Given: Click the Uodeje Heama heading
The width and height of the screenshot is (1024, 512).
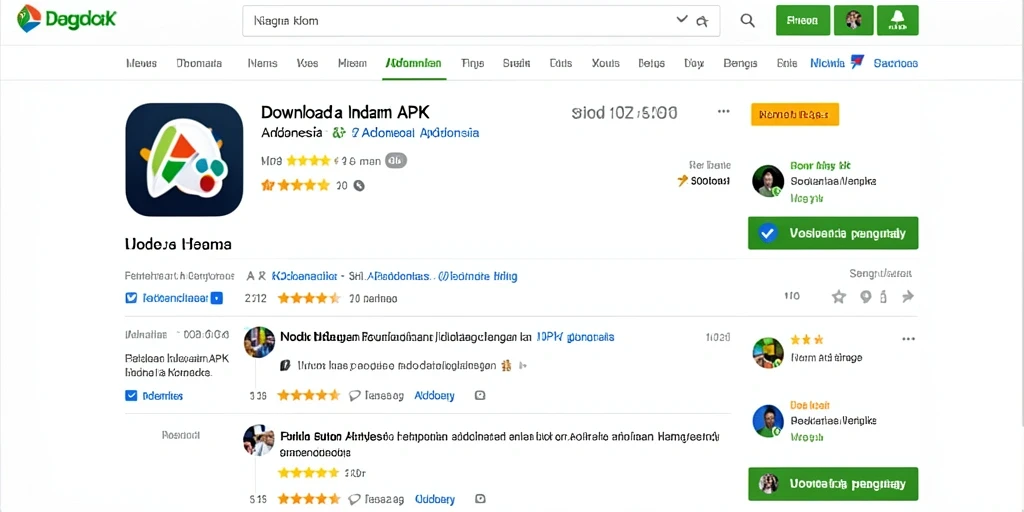Looking at the screenshot, I should [x=178, y=244].
